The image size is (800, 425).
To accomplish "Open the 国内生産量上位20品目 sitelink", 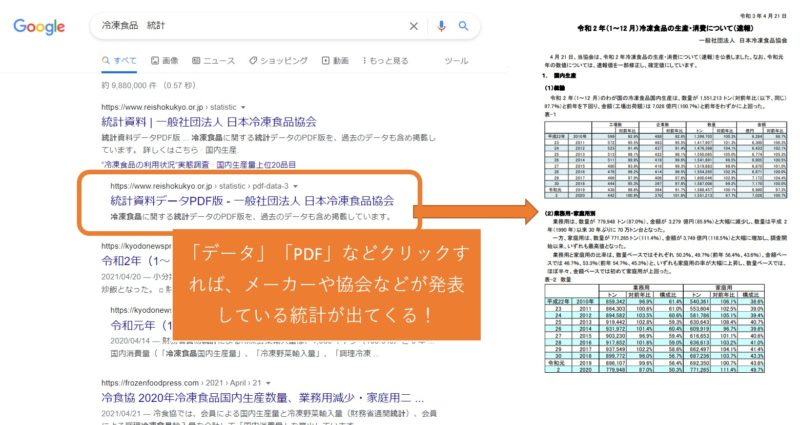I will 256,165.
